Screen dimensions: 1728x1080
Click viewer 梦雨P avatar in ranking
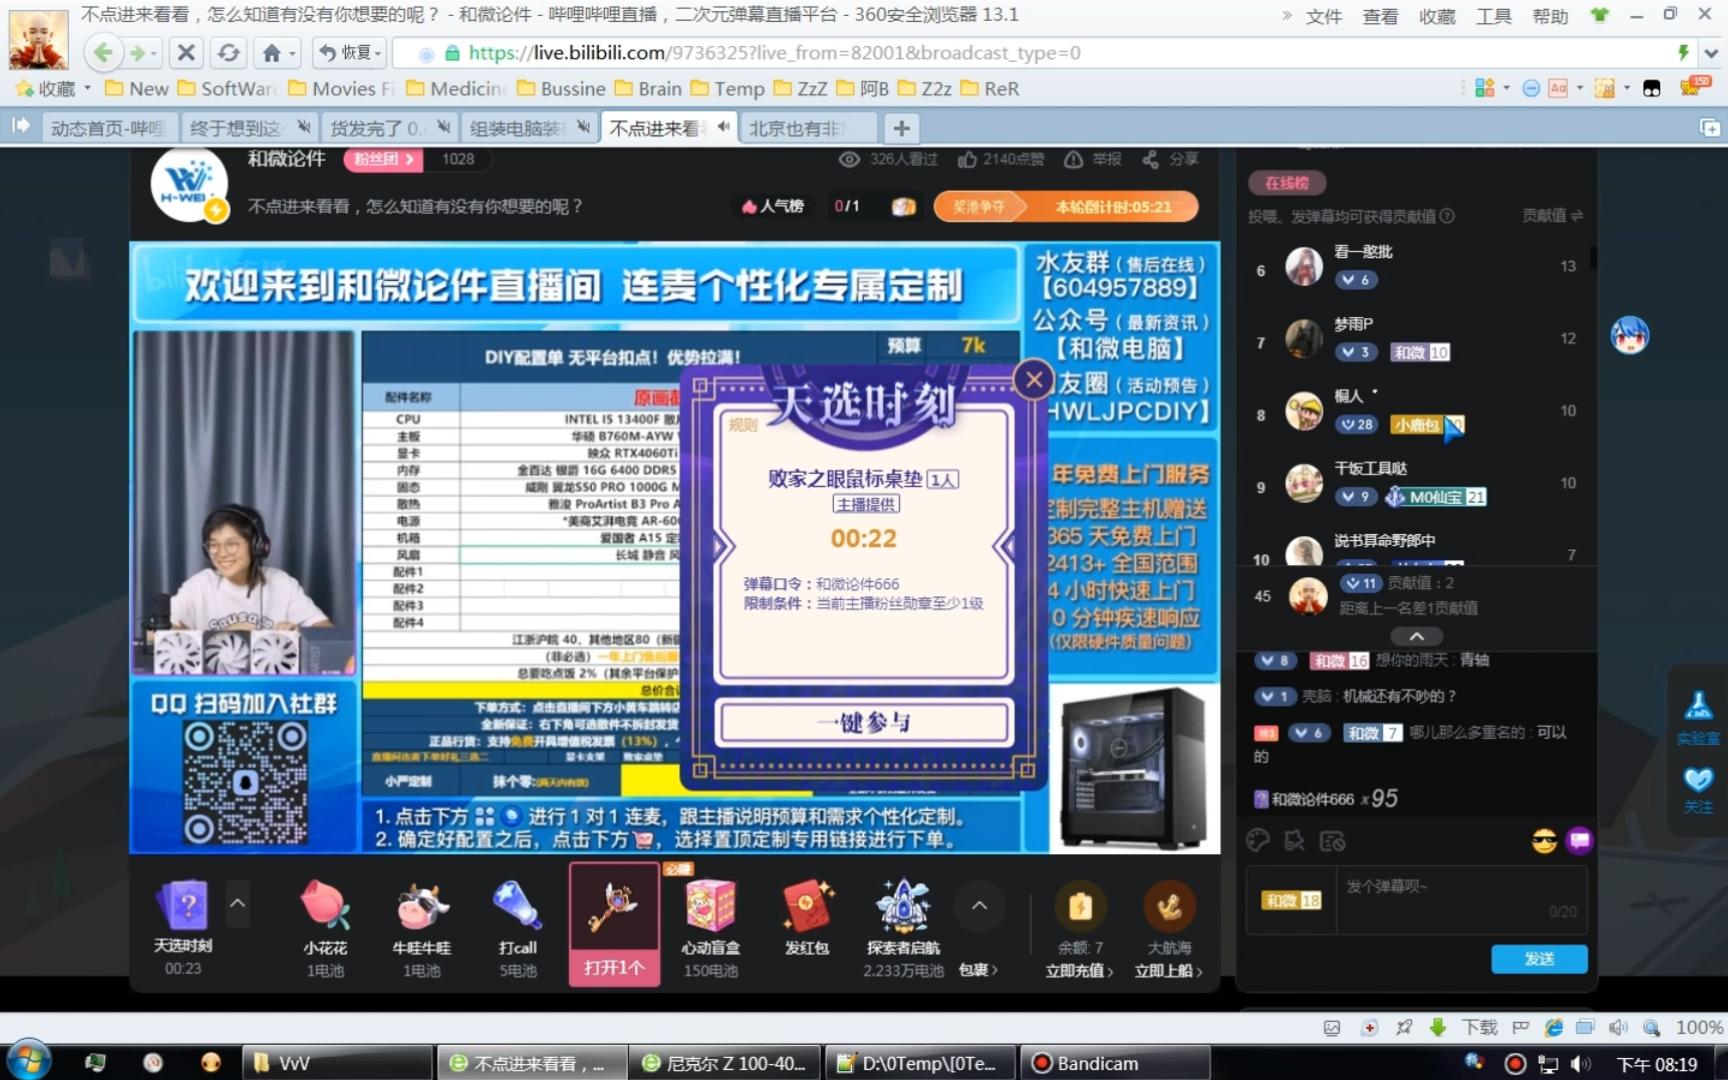(1304, 339)
